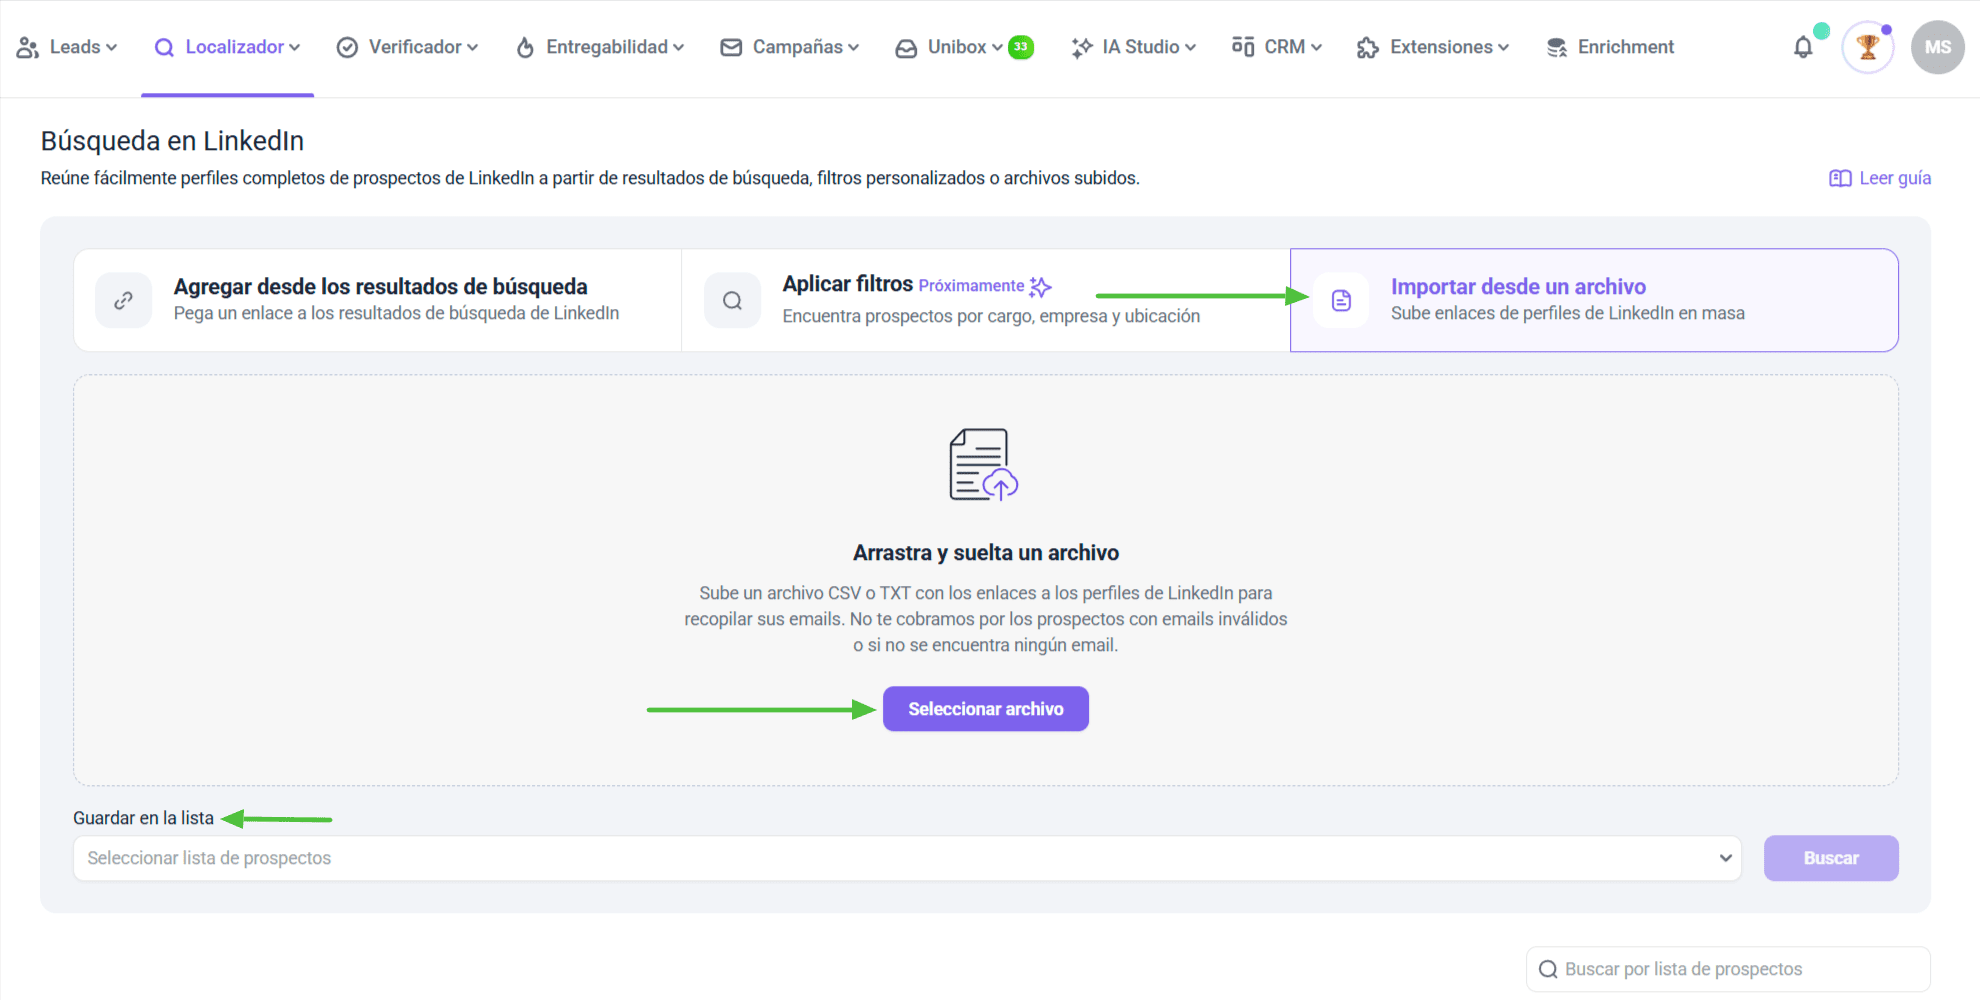Click the link chain icon

tap(124, 300)
